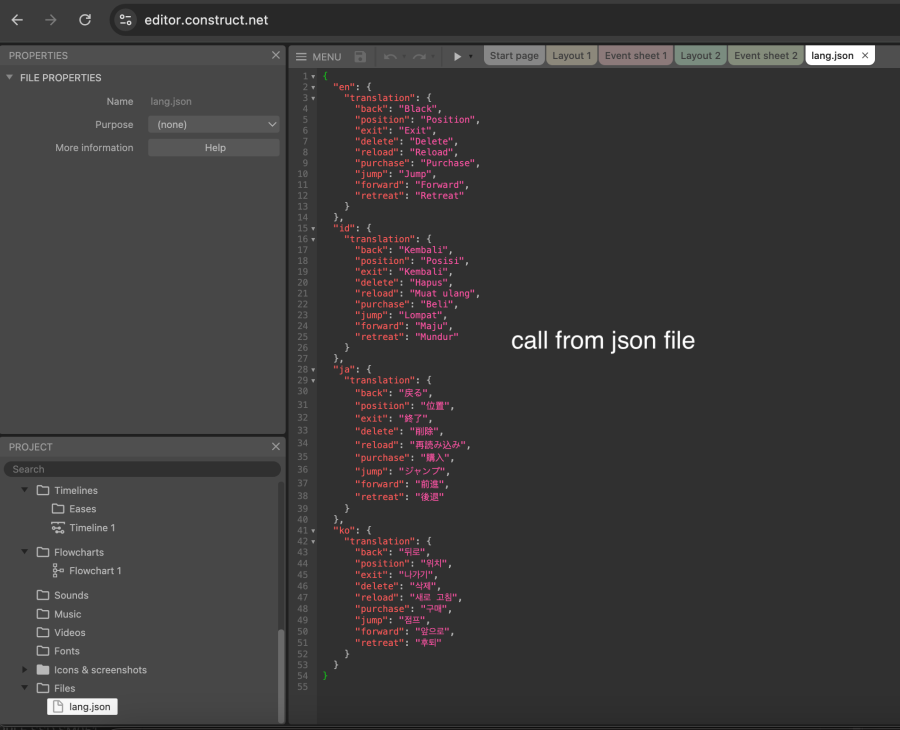900x730 pixels.
Task: Click the editor.construct.net address bar
Action: click(x=206, y=20)
